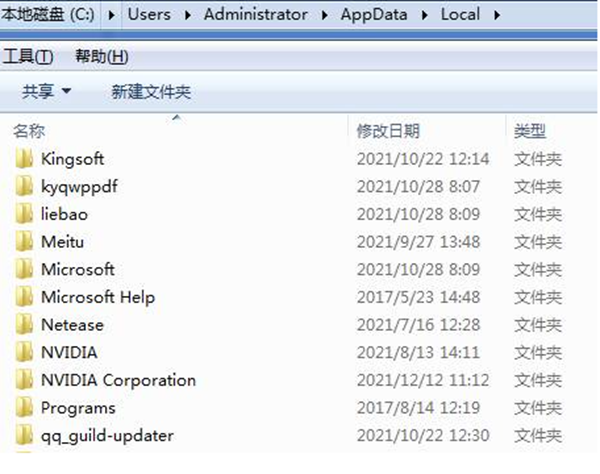Go to Users in address bar
Screen dimensions: 600x474
pyautogui.click(x=149, y=15)
